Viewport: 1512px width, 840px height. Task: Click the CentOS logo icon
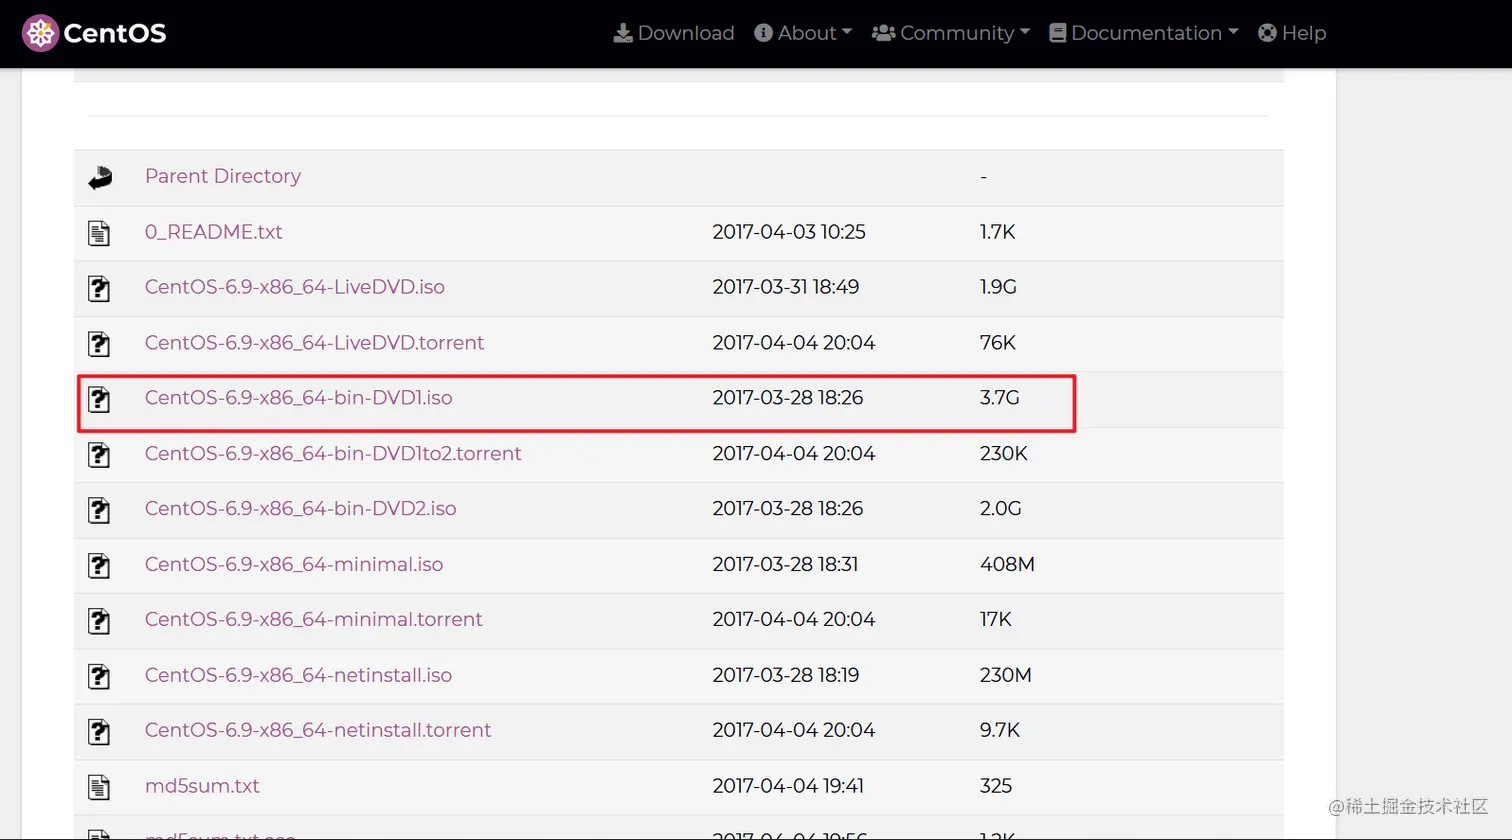[x=41, y=33]
